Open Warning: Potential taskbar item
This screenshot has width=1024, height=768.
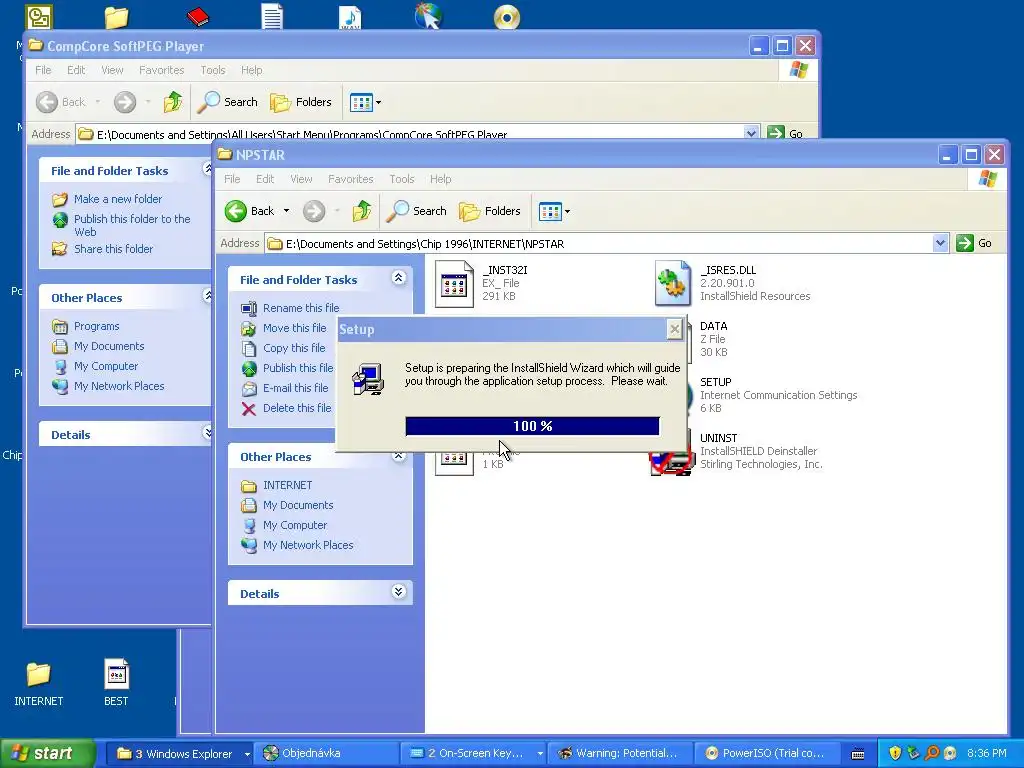point(620,754)
